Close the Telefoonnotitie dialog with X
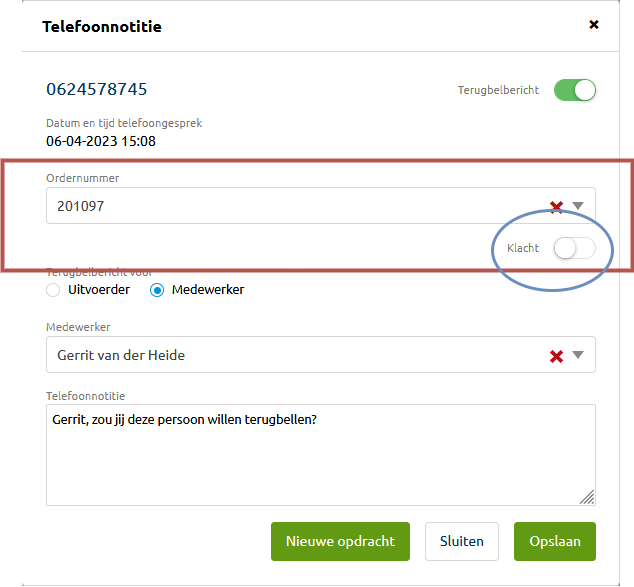Image resolution: width=634 pixels, height=587 pixels. click(x=594, y=25)
